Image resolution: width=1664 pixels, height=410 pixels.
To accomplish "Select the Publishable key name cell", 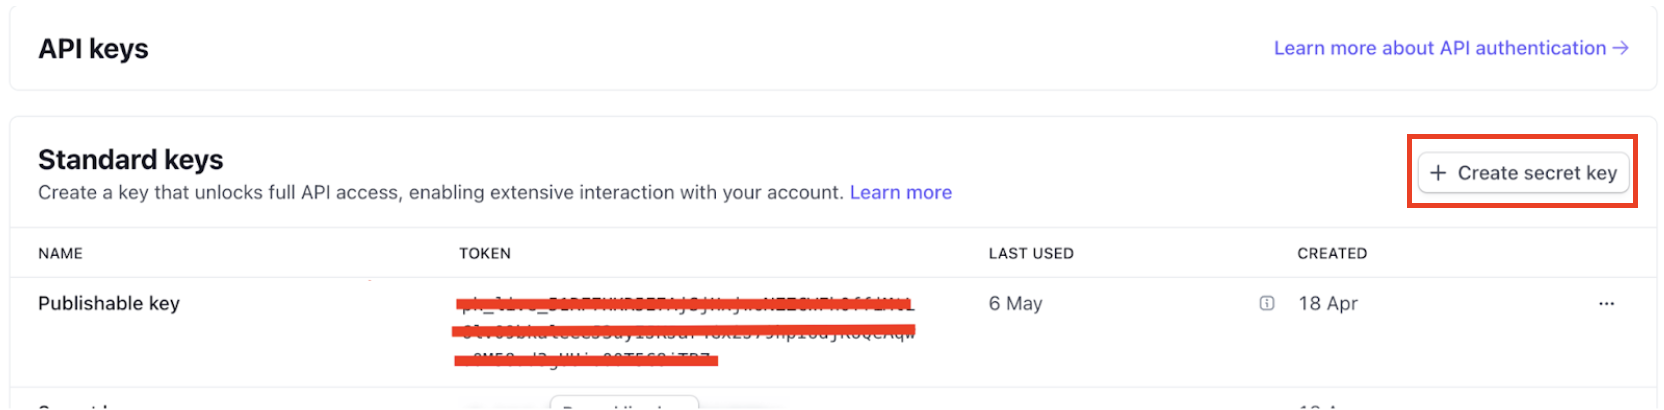I will 109,303.
